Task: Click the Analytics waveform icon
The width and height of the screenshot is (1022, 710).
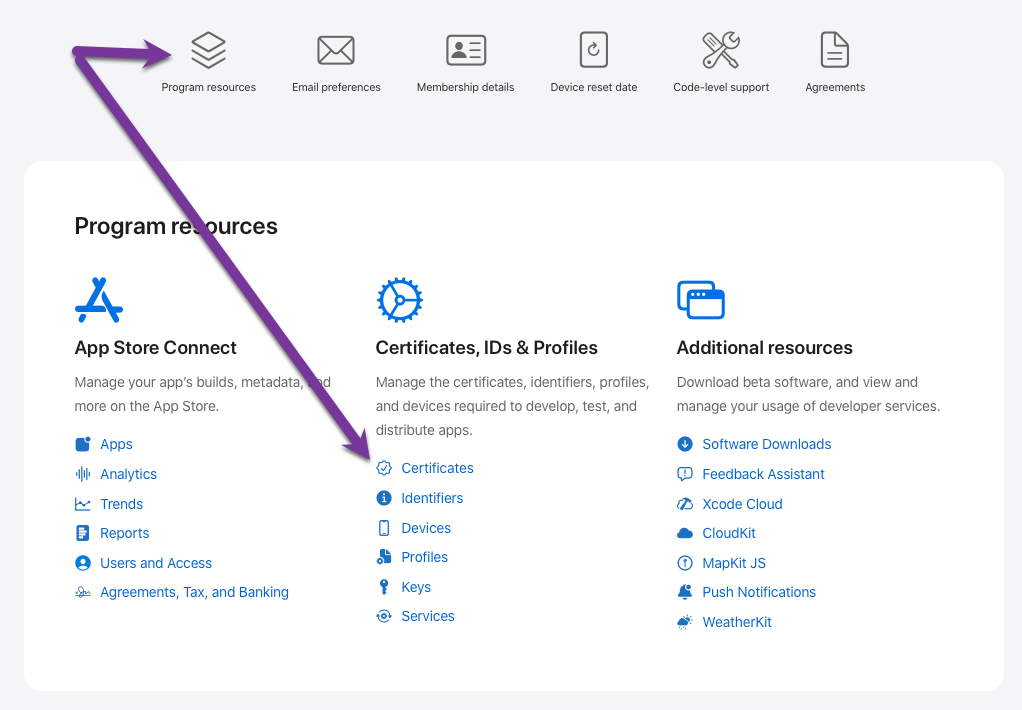Action: click(83, 474)
